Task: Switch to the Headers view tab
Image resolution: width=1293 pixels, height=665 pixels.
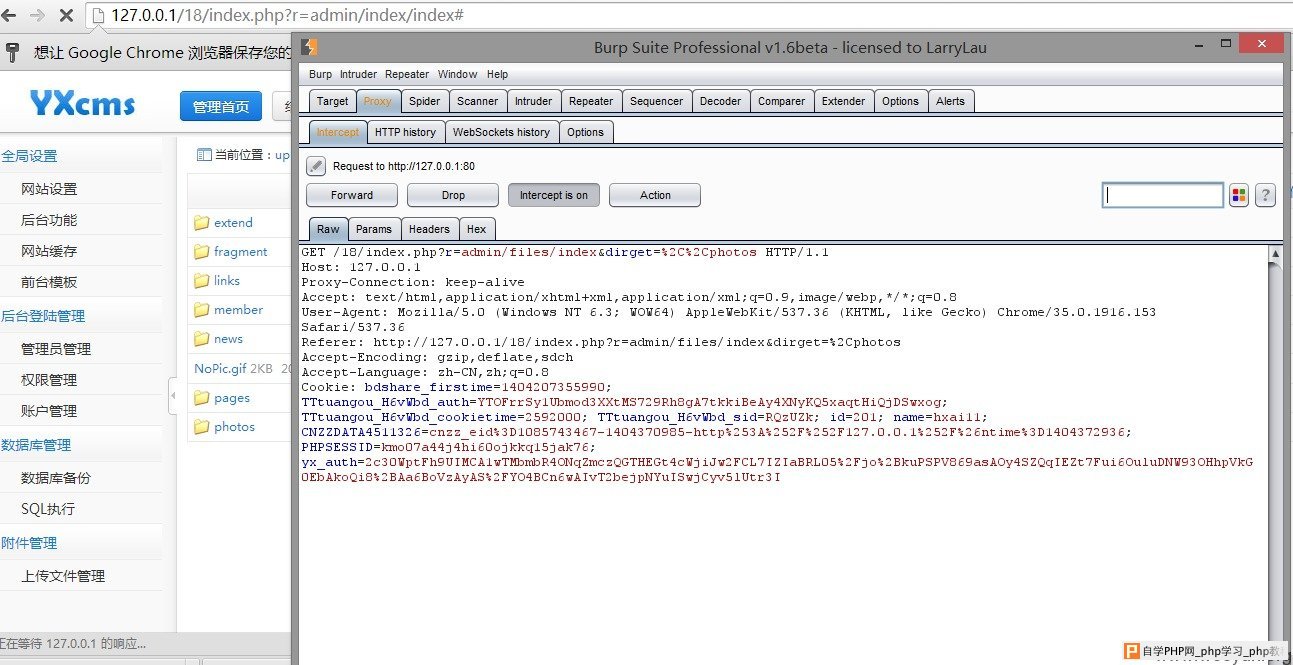Action: (x=430, y=229)
